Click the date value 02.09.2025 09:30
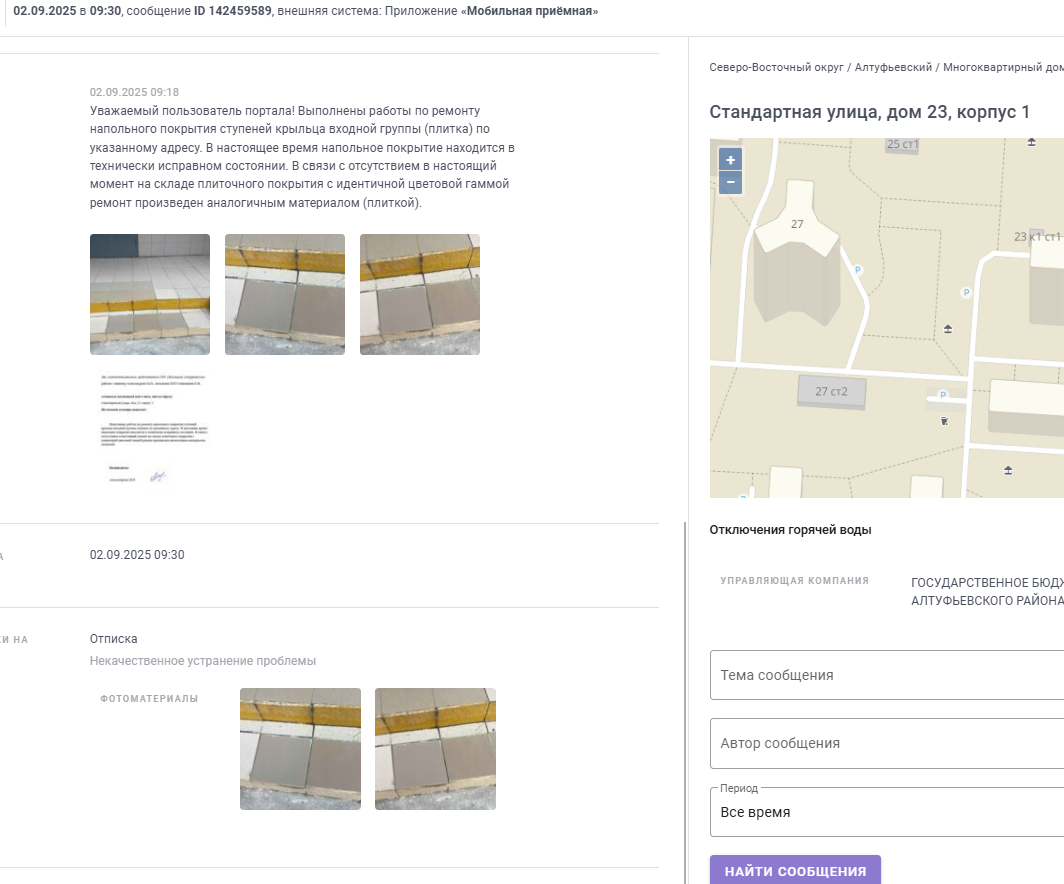Image resolution: width=1064 pixels, height=884 pixels. (x=137, y=555)
